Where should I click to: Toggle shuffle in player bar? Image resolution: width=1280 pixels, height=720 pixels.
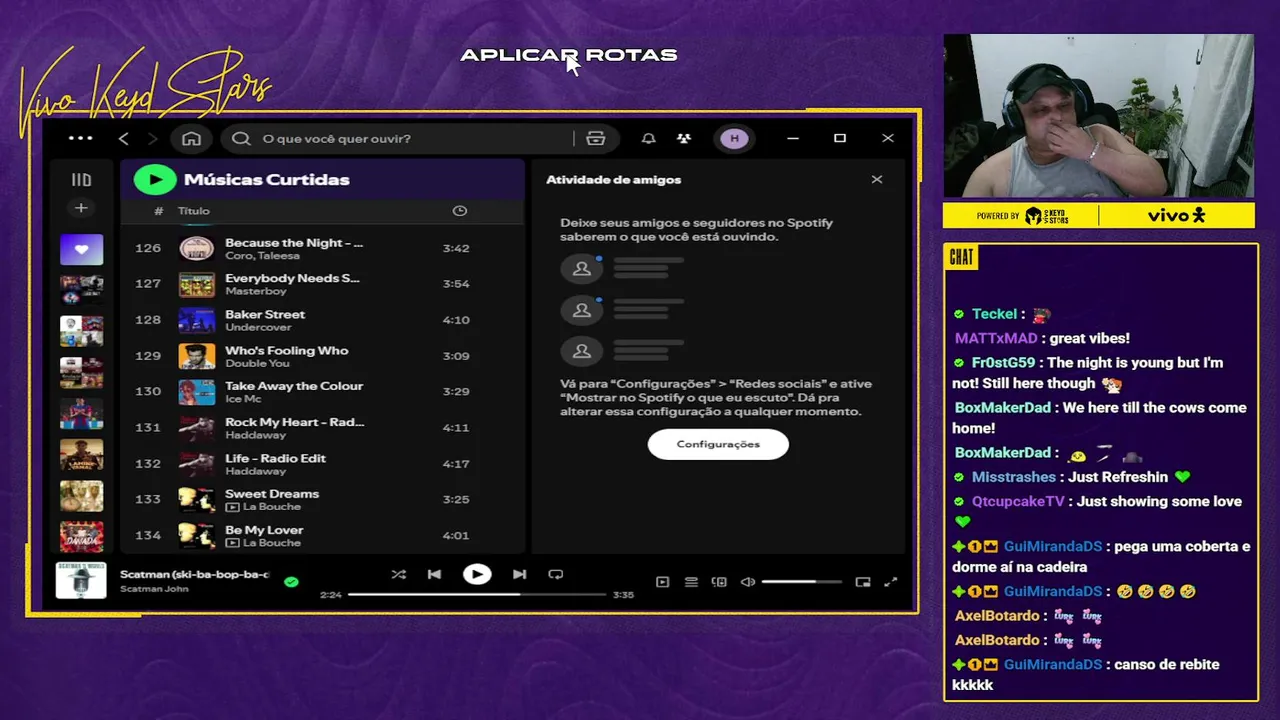398,574
